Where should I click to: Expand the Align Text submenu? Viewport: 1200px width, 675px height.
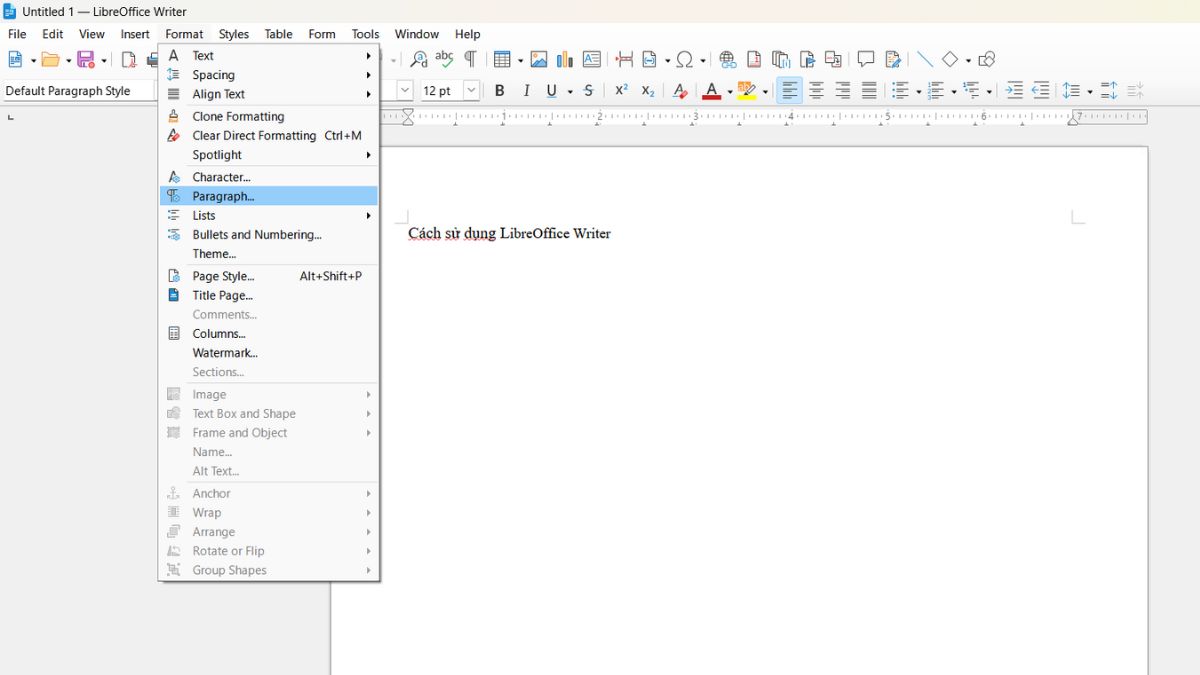point(269,94)
